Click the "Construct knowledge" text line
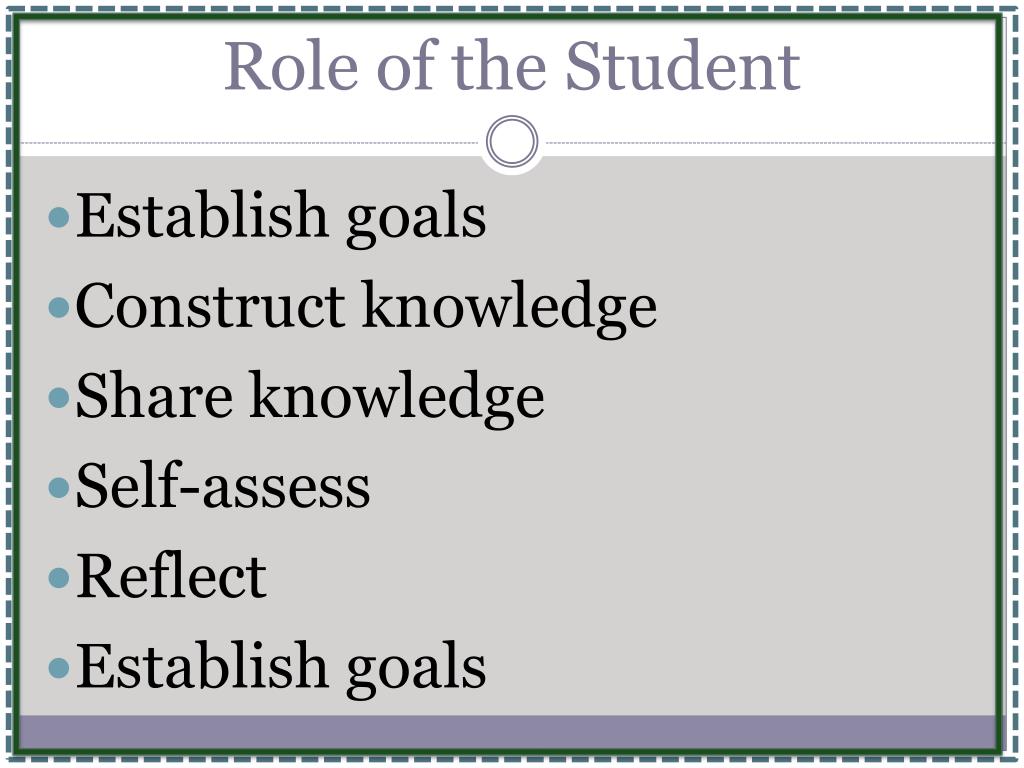Image resolution: width=1024 pixels, height=768 pixels. point(366,308)
